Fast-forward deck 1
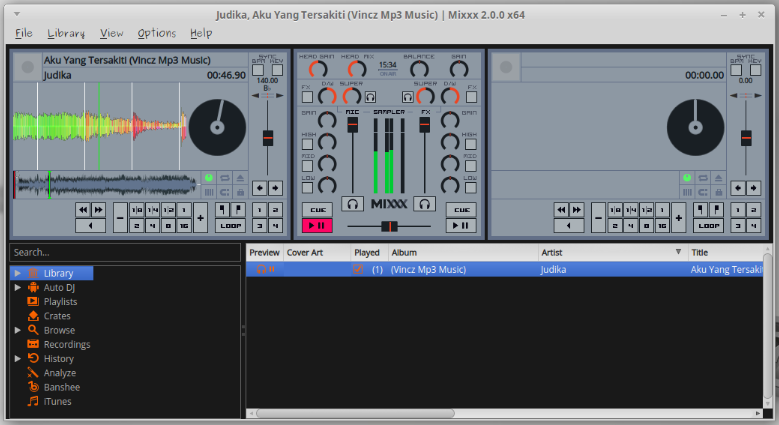The height and width of the screenshot is (425, 779). click(x=98, y=210)
